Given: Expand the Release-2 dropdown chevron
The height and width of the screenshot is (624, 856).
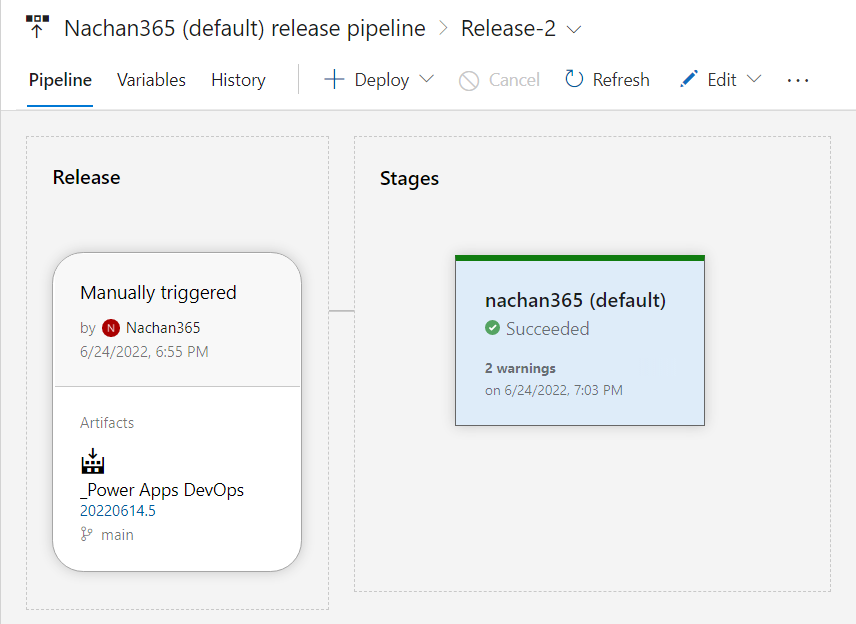Looking at the screenshot, I should click(x=574, y=29).
